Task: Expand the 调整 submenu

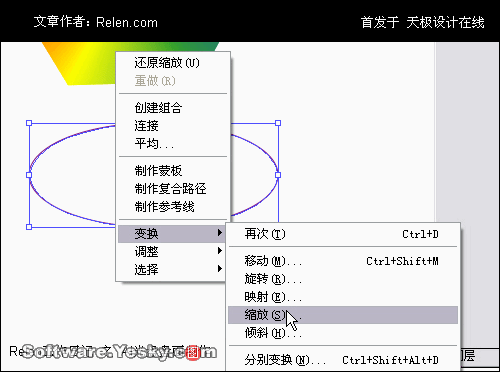Action: click(172, 251)
